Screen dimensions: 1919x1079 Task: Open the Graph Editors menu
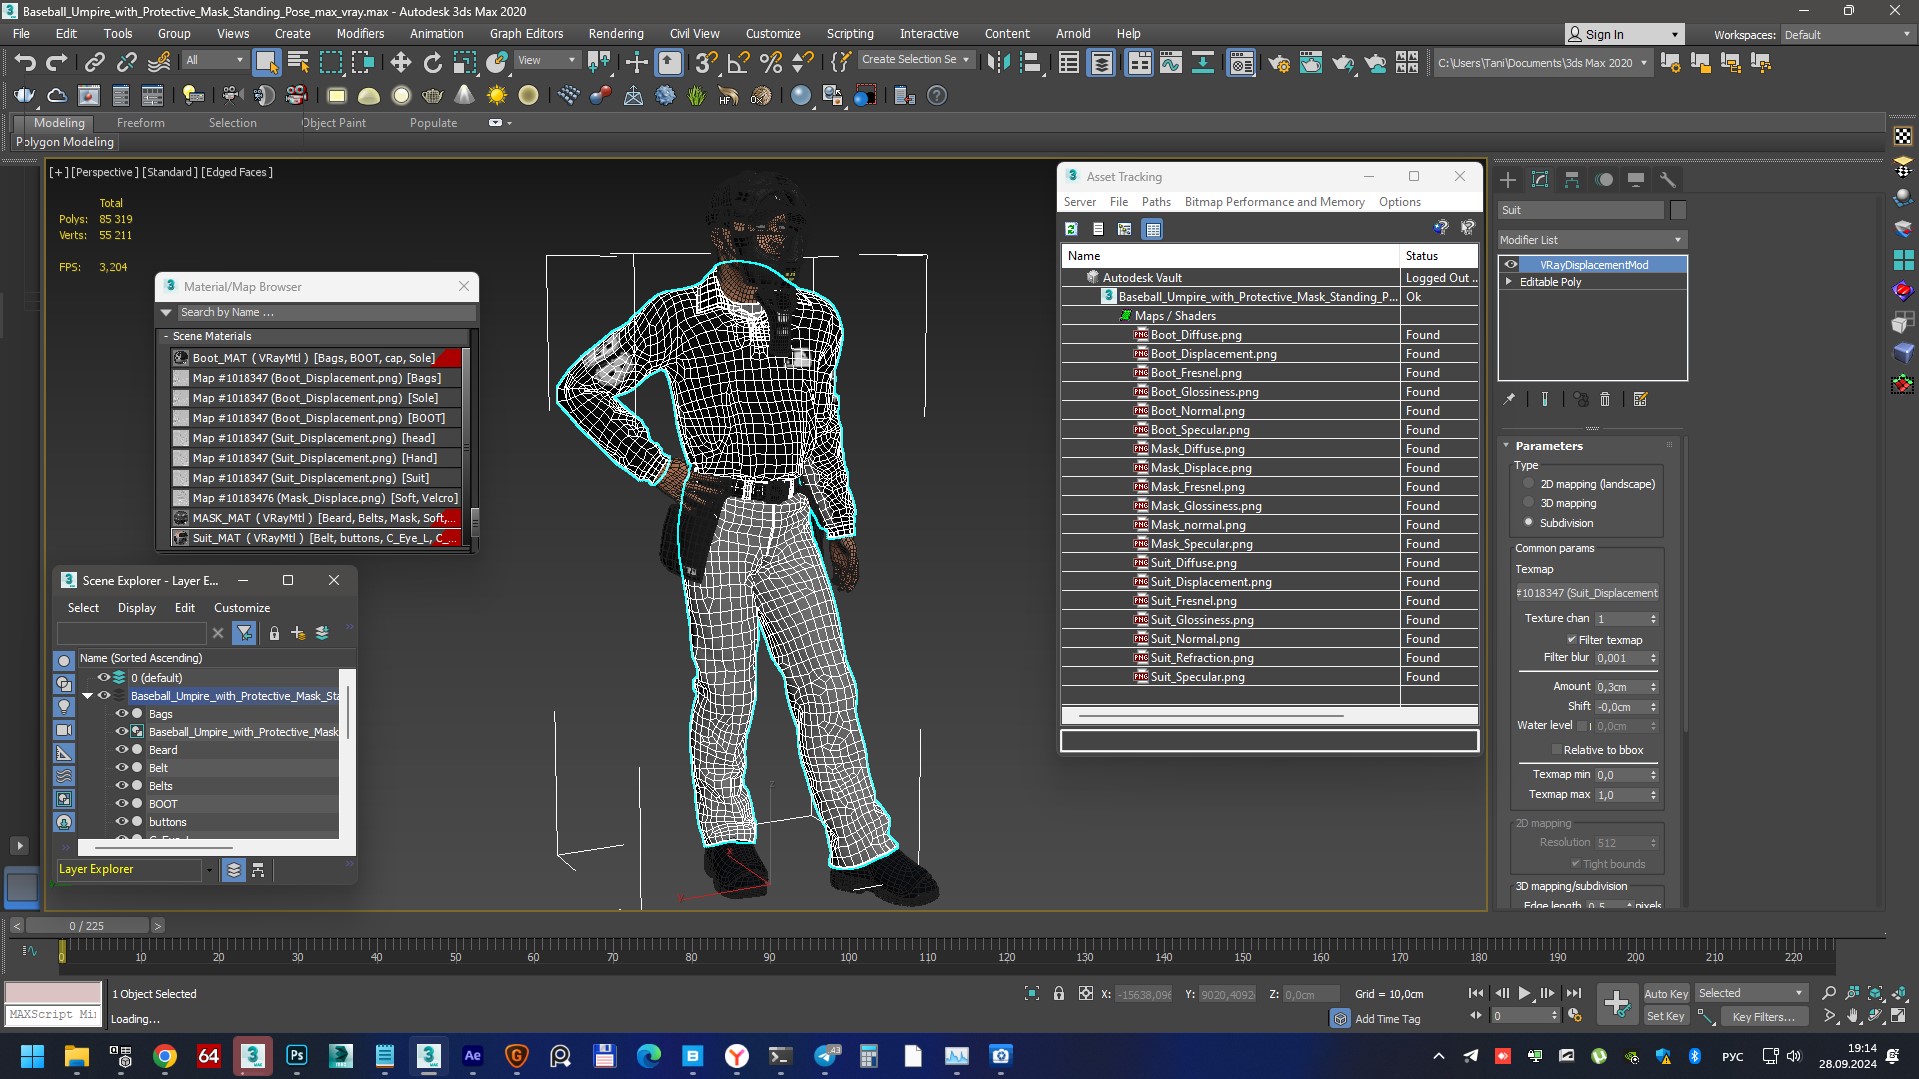tap(526, 33)
